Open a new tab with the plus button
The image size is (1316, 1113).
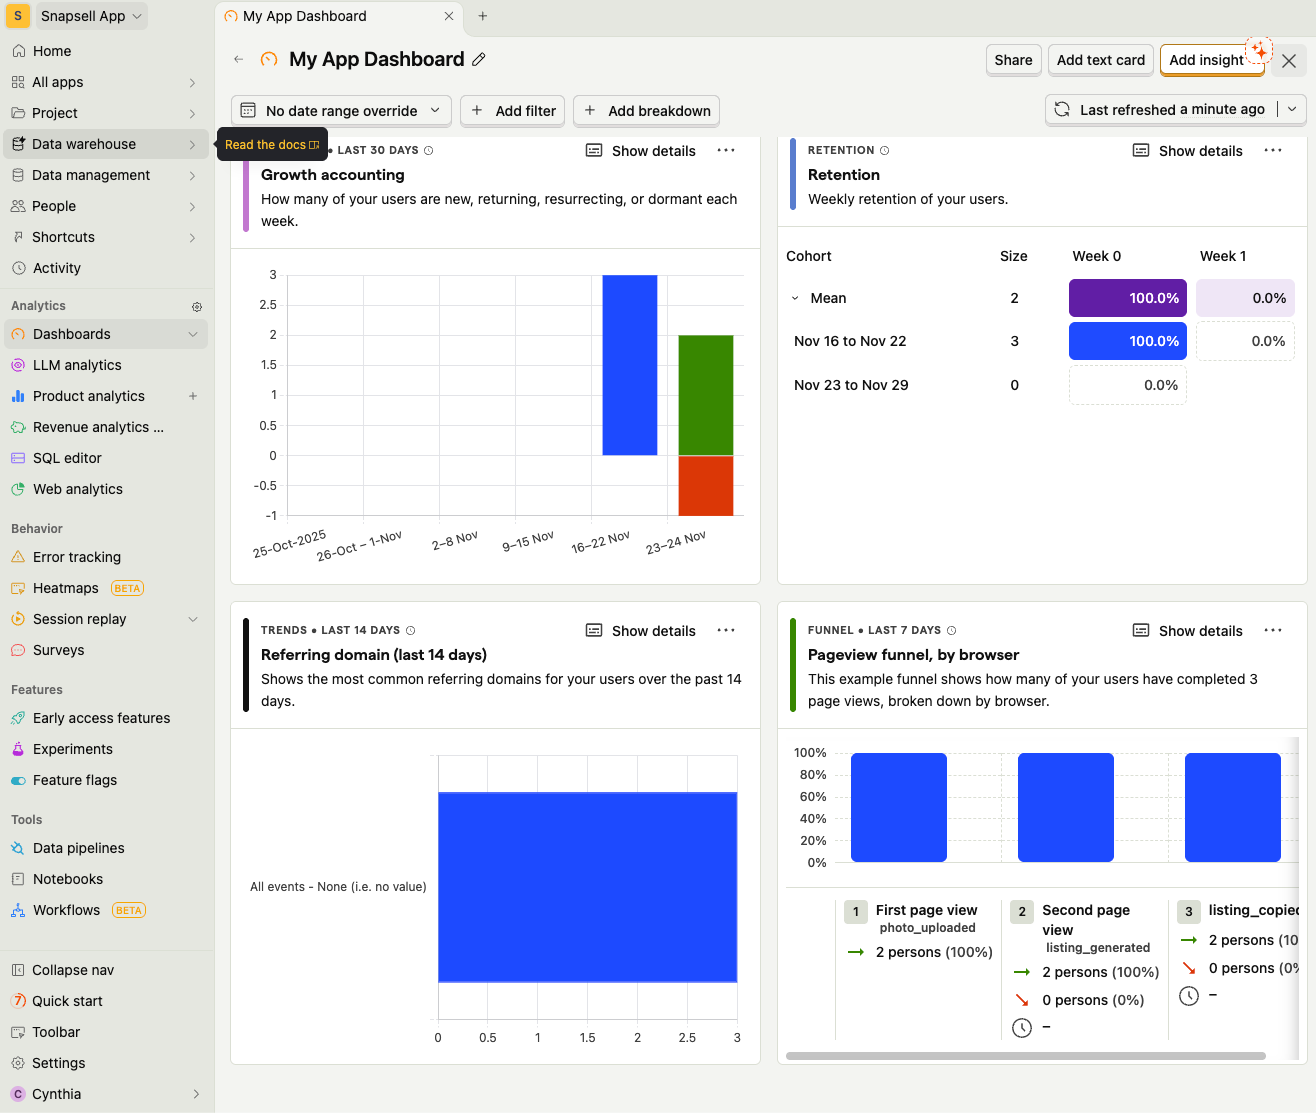click(483, 16)
